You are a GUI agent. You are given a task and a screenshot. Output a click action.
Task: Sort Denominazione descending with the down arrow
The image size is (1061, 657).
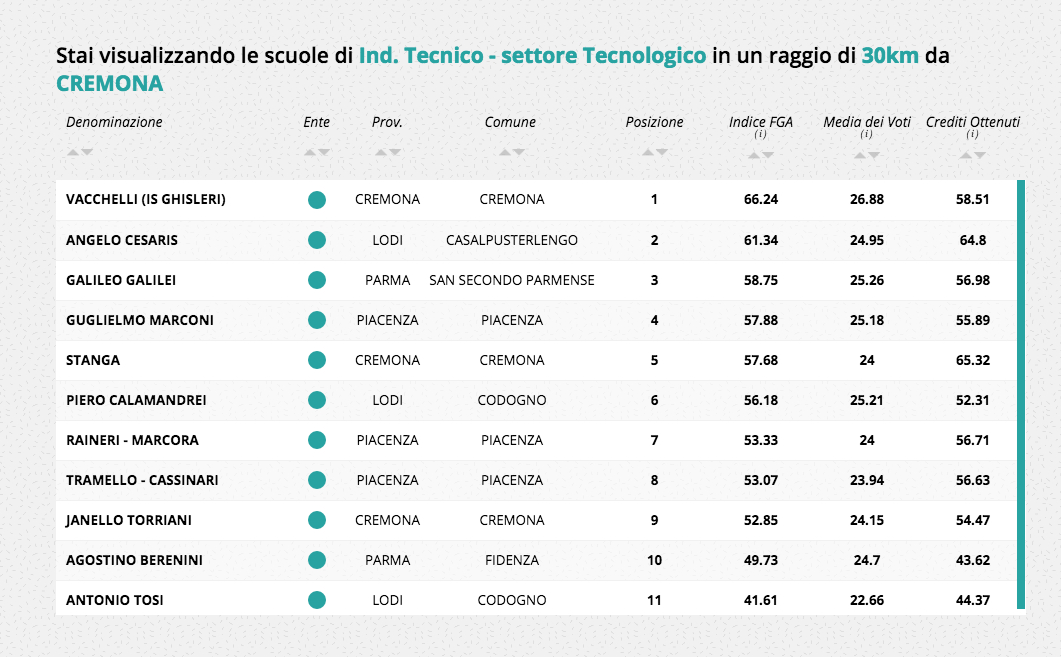(x=87, y=152)
